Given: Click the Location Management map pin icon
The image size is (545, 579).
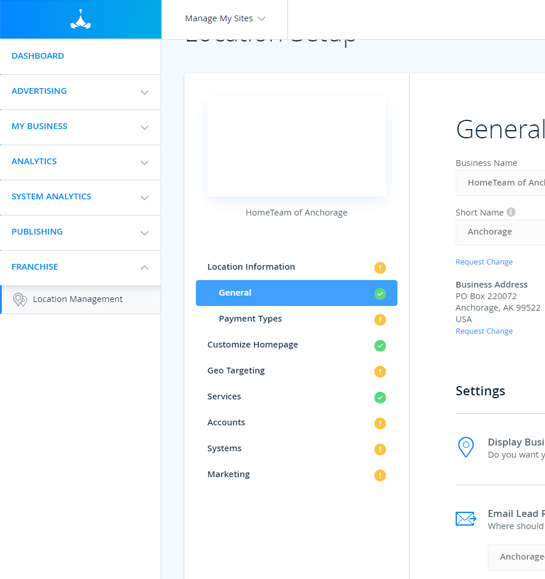Looking at the screenshot, I should [20, 299].
